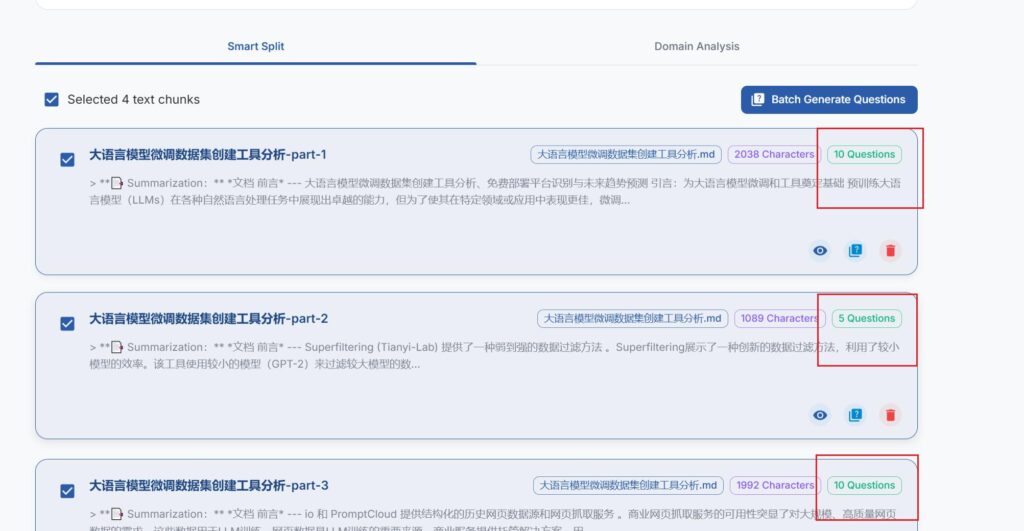Image resolution: width=1024 pixels, height=531 pixels.
Task: Click the 1089 Characters tag on part-2
Action: [x=779, y=319]
